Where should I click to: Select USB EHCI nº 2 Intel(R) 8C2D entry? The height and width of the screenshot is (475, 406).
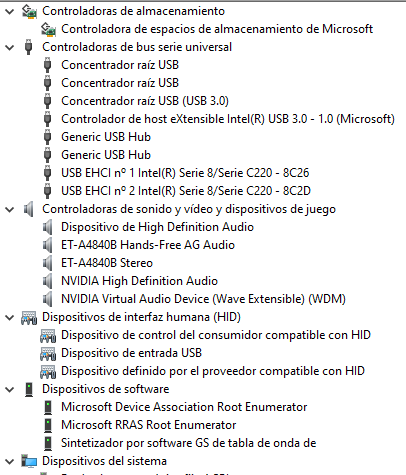[186, 191]
